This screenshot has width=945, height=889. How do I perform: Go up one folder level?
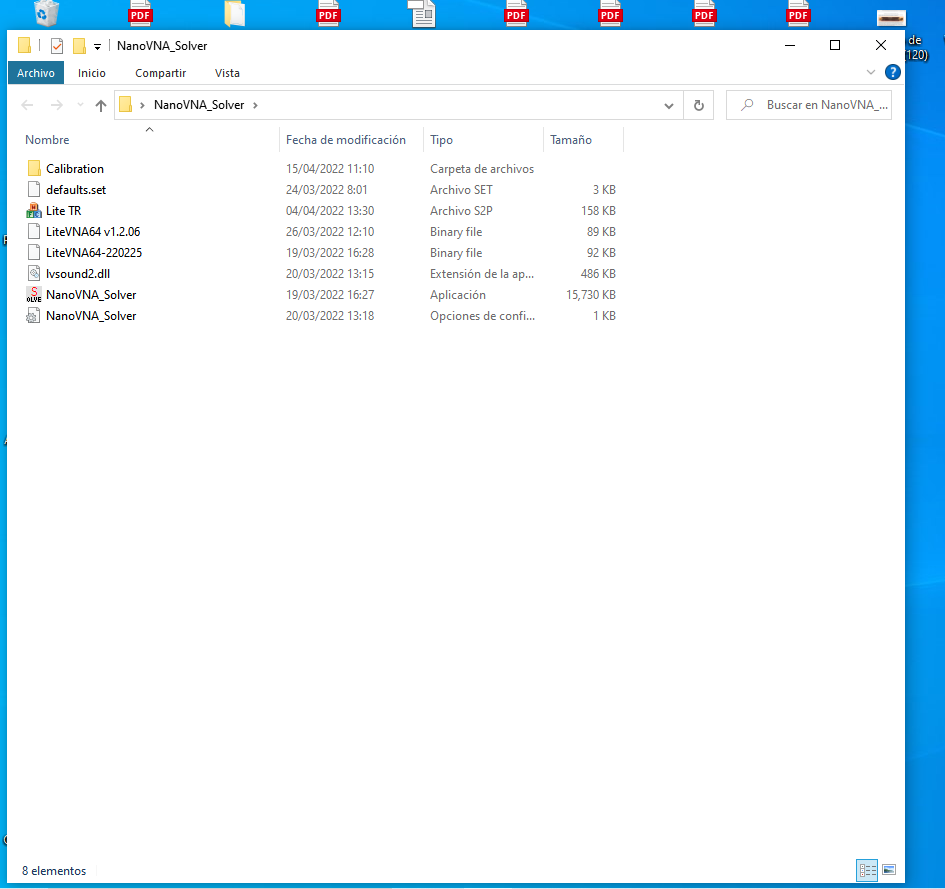click(101, 105)
